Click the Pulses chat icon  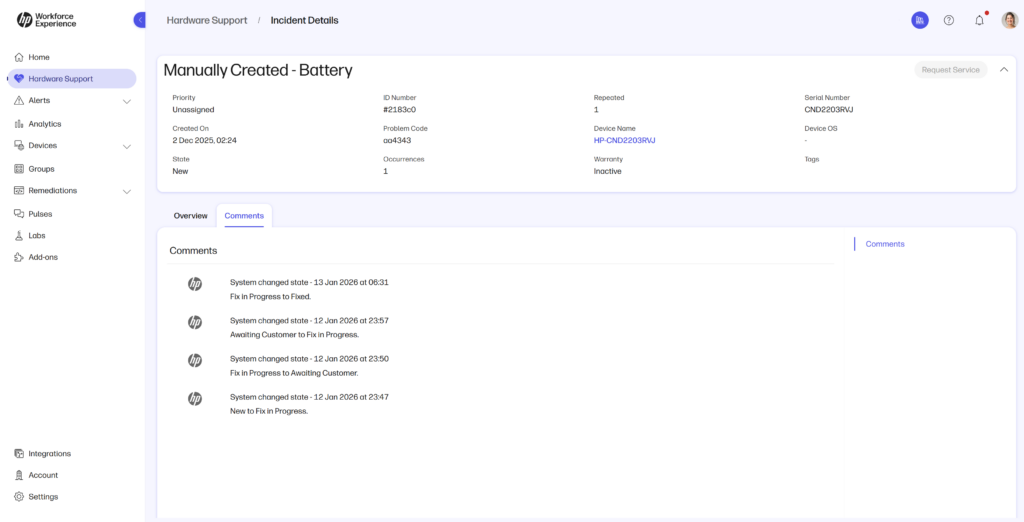point(19,214)
